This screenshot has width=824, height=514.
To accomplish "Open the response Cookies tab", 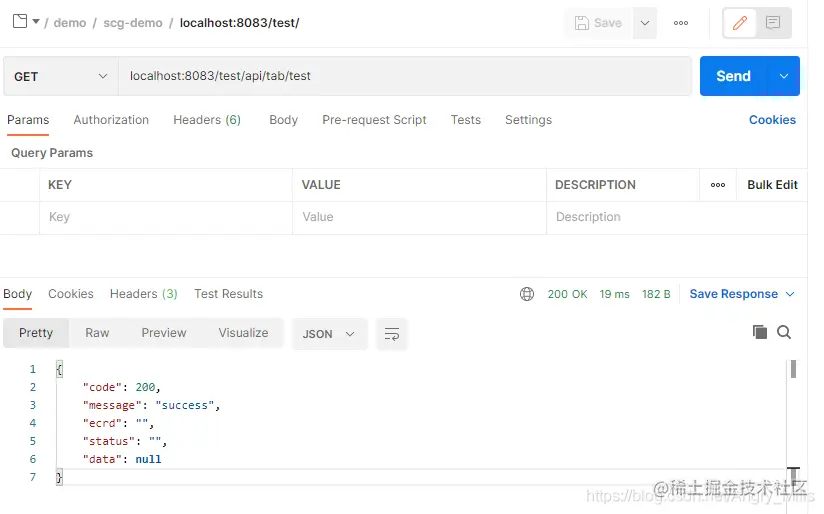I will click(x=71, y=294).
